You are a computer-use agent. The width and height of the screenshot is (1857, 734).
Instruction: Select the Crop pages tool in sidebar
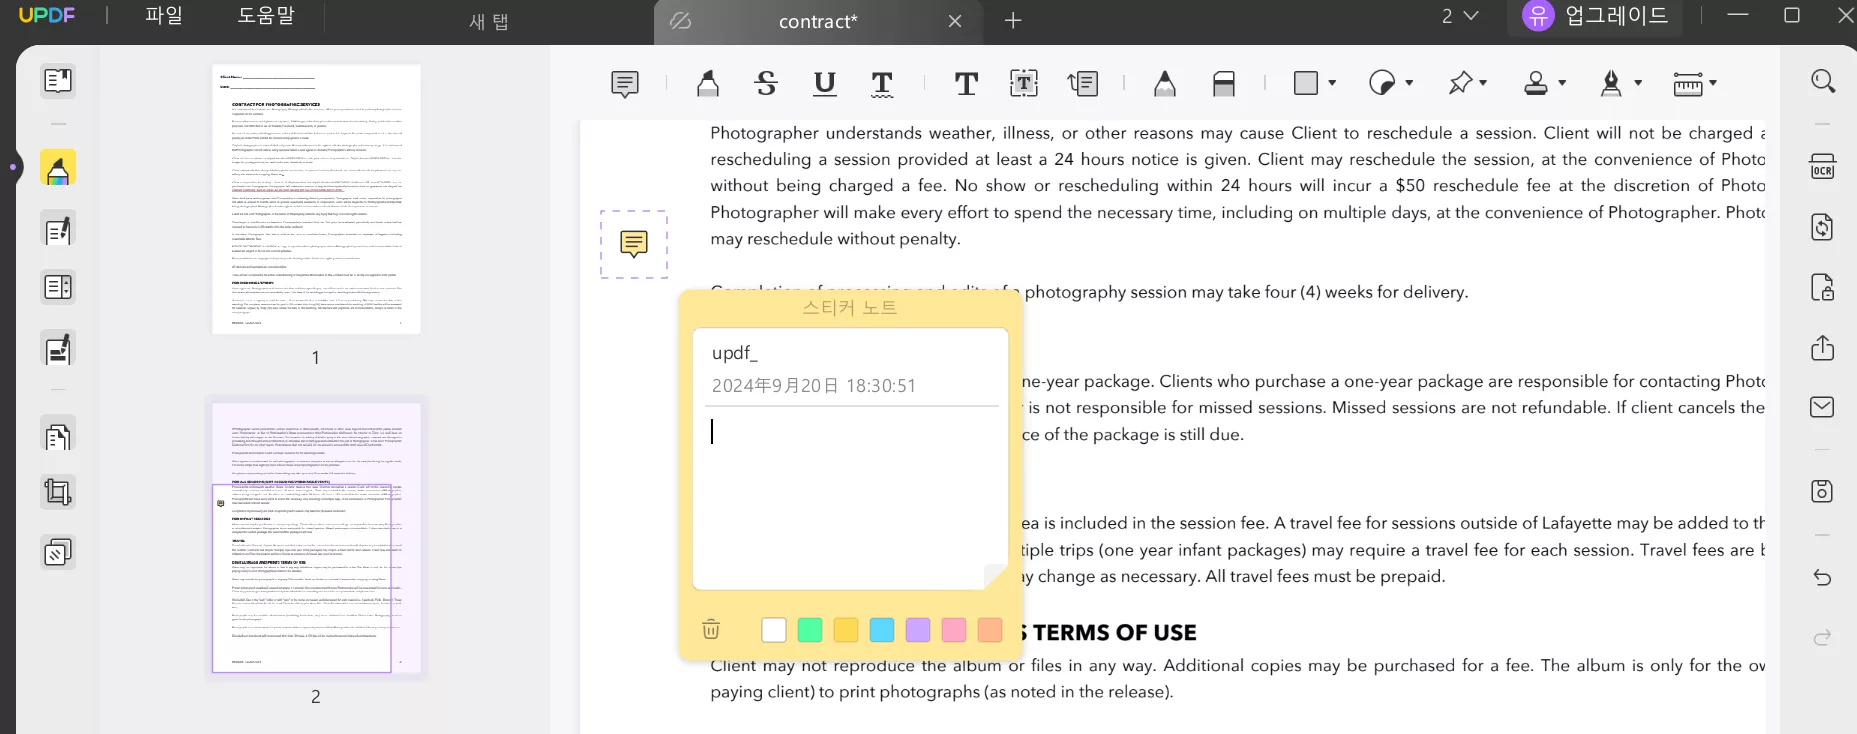click(x=58, y=492)
